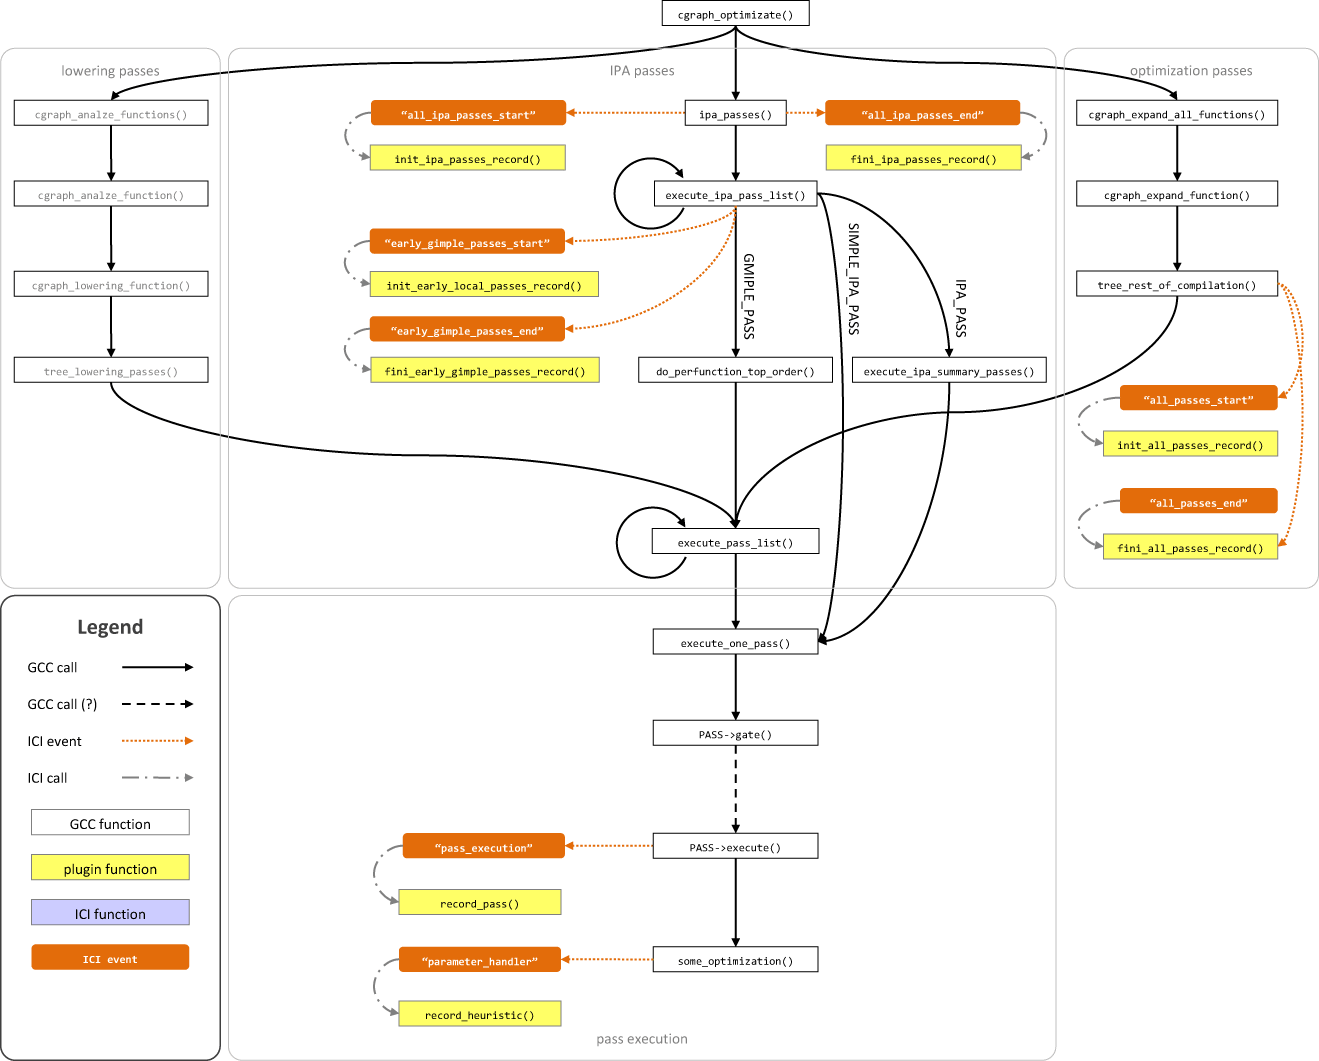Click the lavender ICI function legend swatch
Screen dimensions: 1319x1061
pyautogui.click(x=110, y=913)
